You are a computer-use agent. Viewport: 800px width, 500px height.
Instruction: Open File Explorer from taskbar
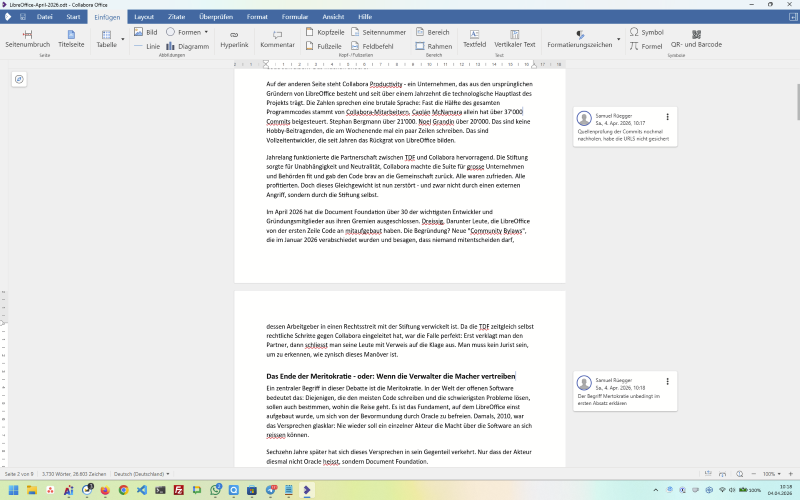(32, 490)
